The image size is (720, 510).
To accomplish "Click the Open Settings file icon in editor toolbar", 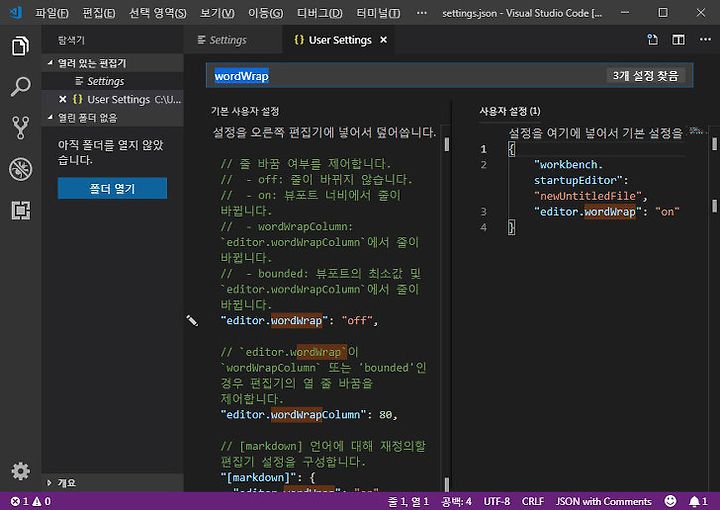I will click(652, 40).
